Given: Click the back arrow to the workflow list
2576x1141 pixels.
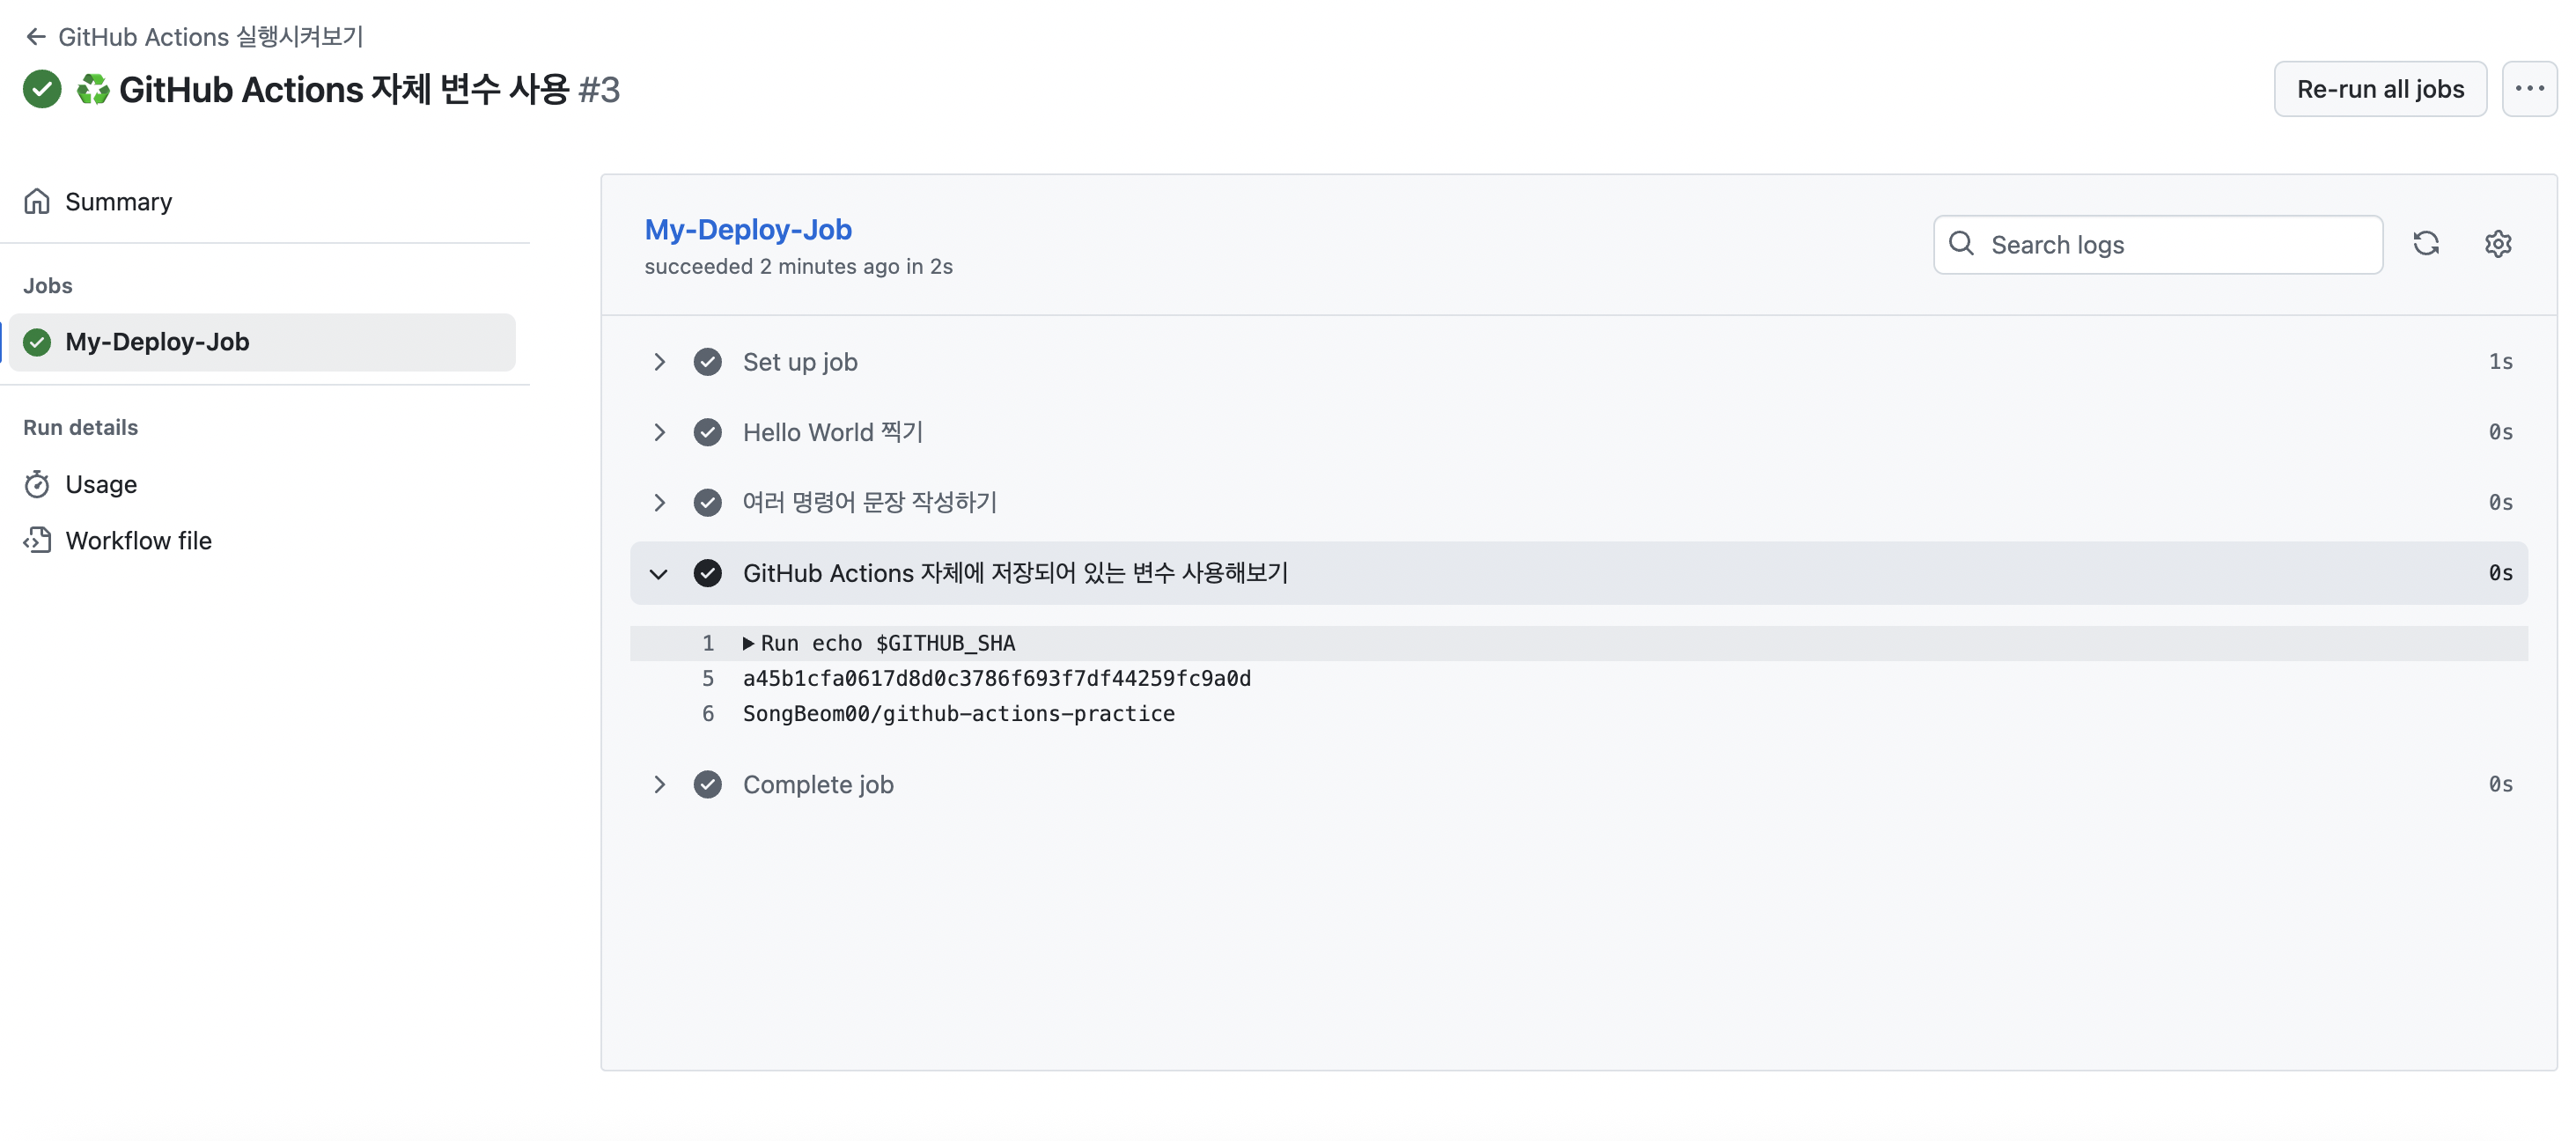Looking at the screenshot, I should click(36, 37).
